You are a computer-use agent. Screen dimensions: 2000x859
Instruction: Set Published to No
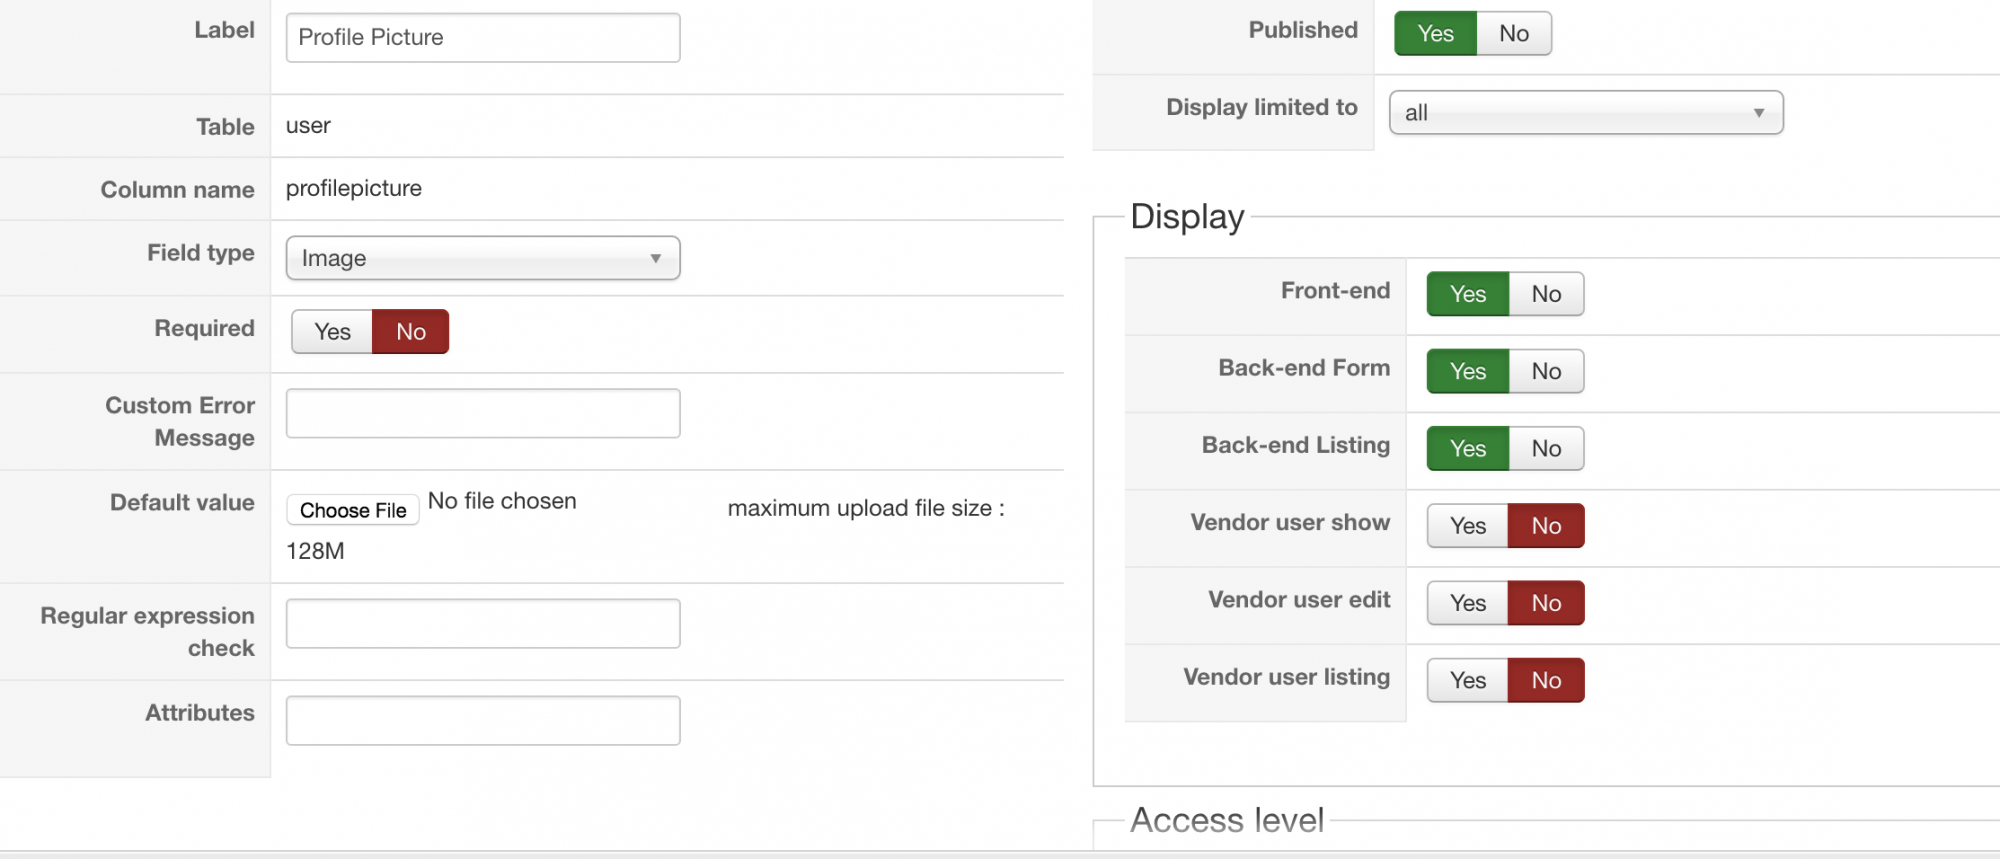pos(1513,34)
